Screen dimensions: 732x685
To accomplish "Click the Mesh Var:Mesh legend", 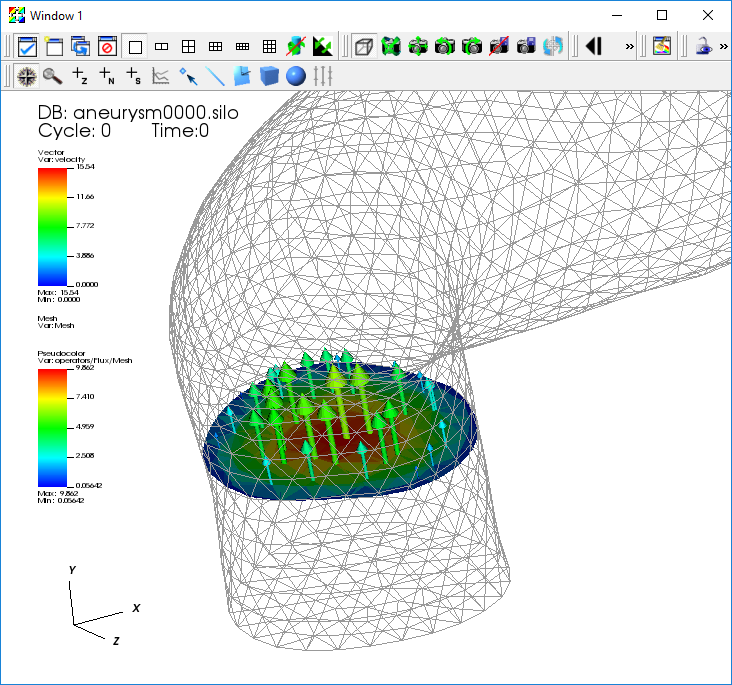I will click(56, 322).
